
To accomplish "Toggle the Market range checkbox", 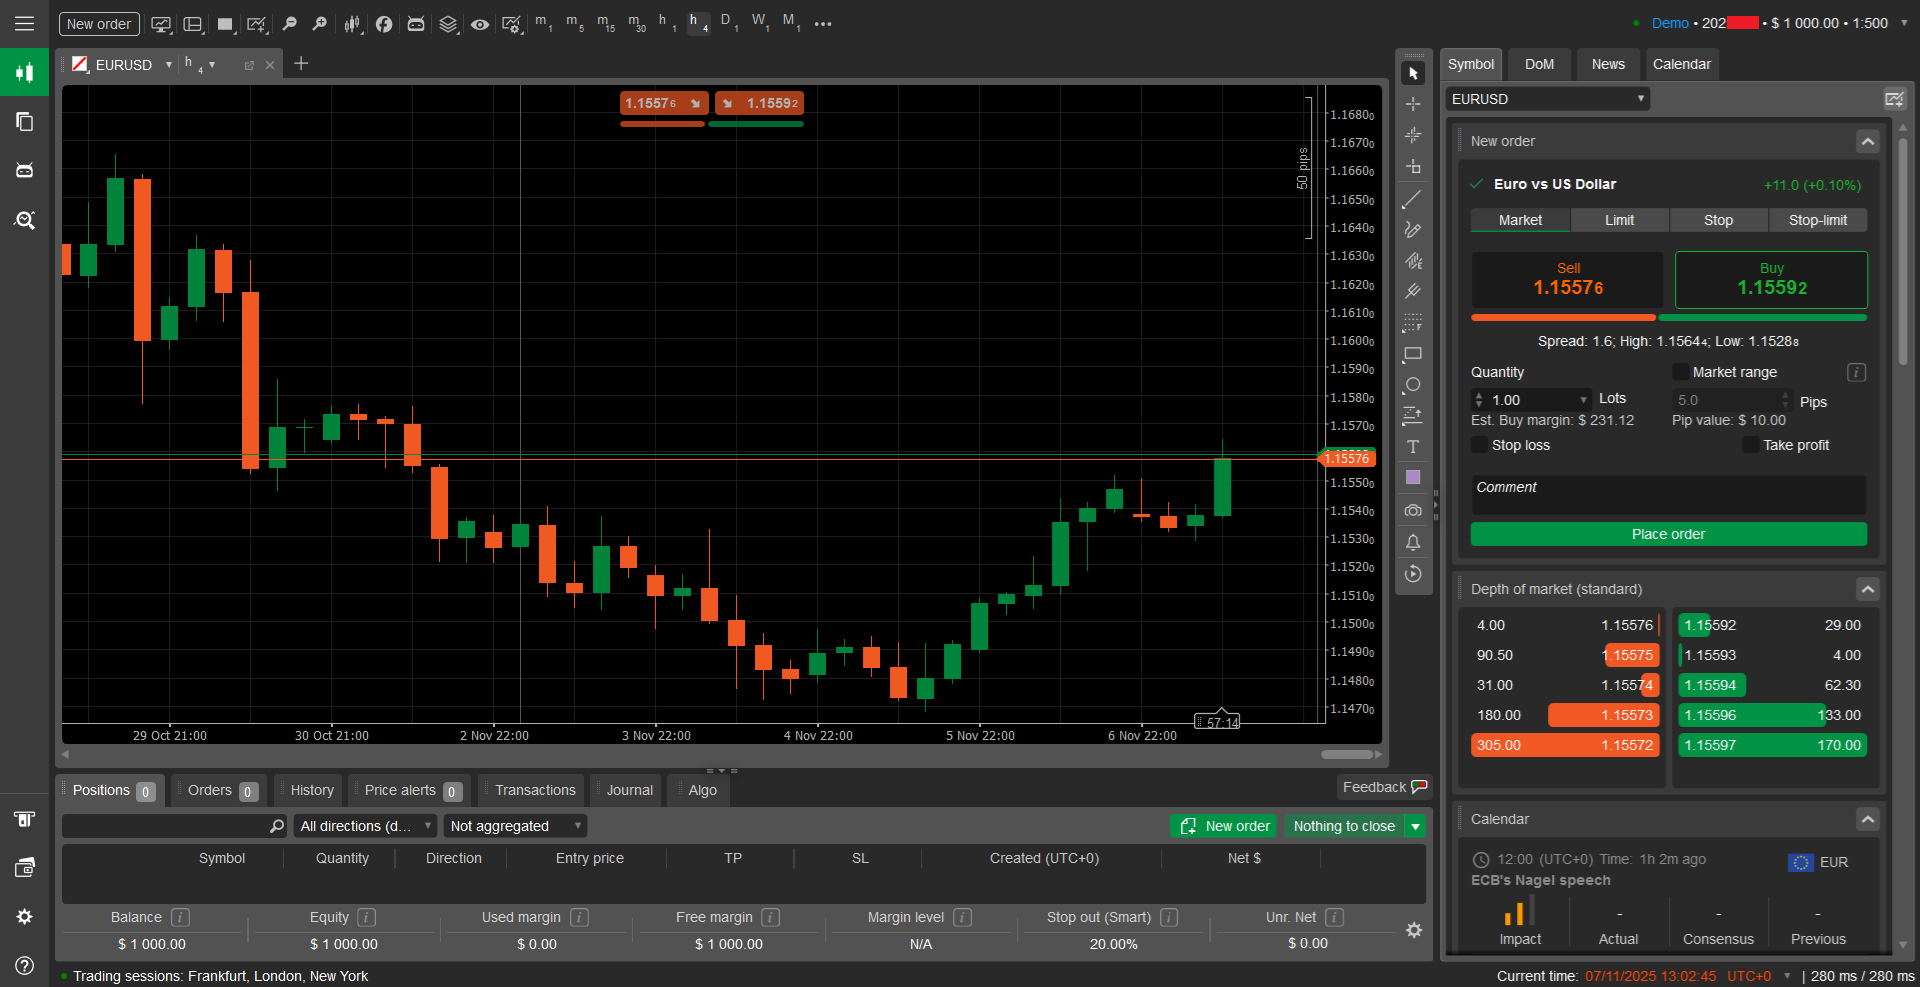I will point(1680,372).
